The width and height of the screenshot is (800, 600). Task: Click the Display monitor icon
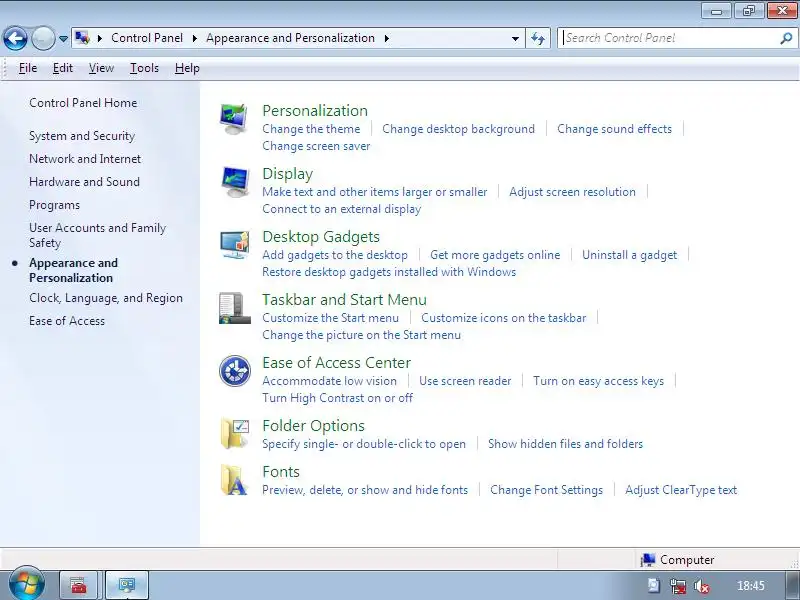235,182
